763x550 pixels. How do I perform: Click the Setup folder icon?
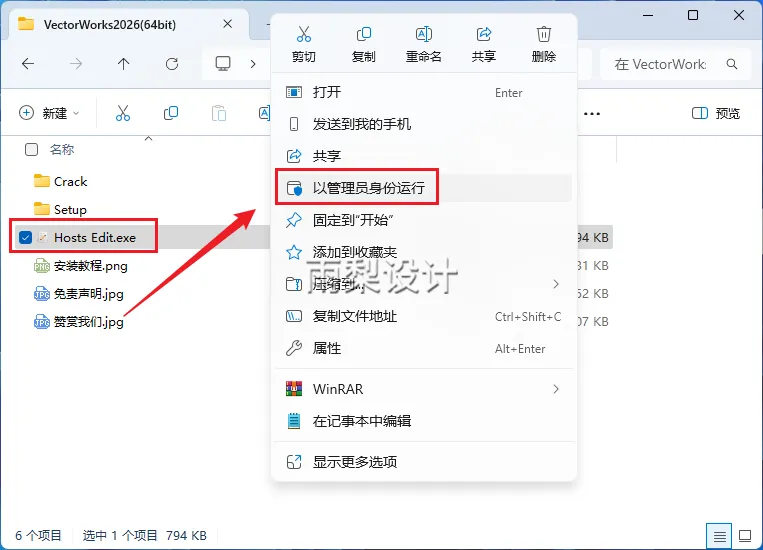click(x=42, y=209)
